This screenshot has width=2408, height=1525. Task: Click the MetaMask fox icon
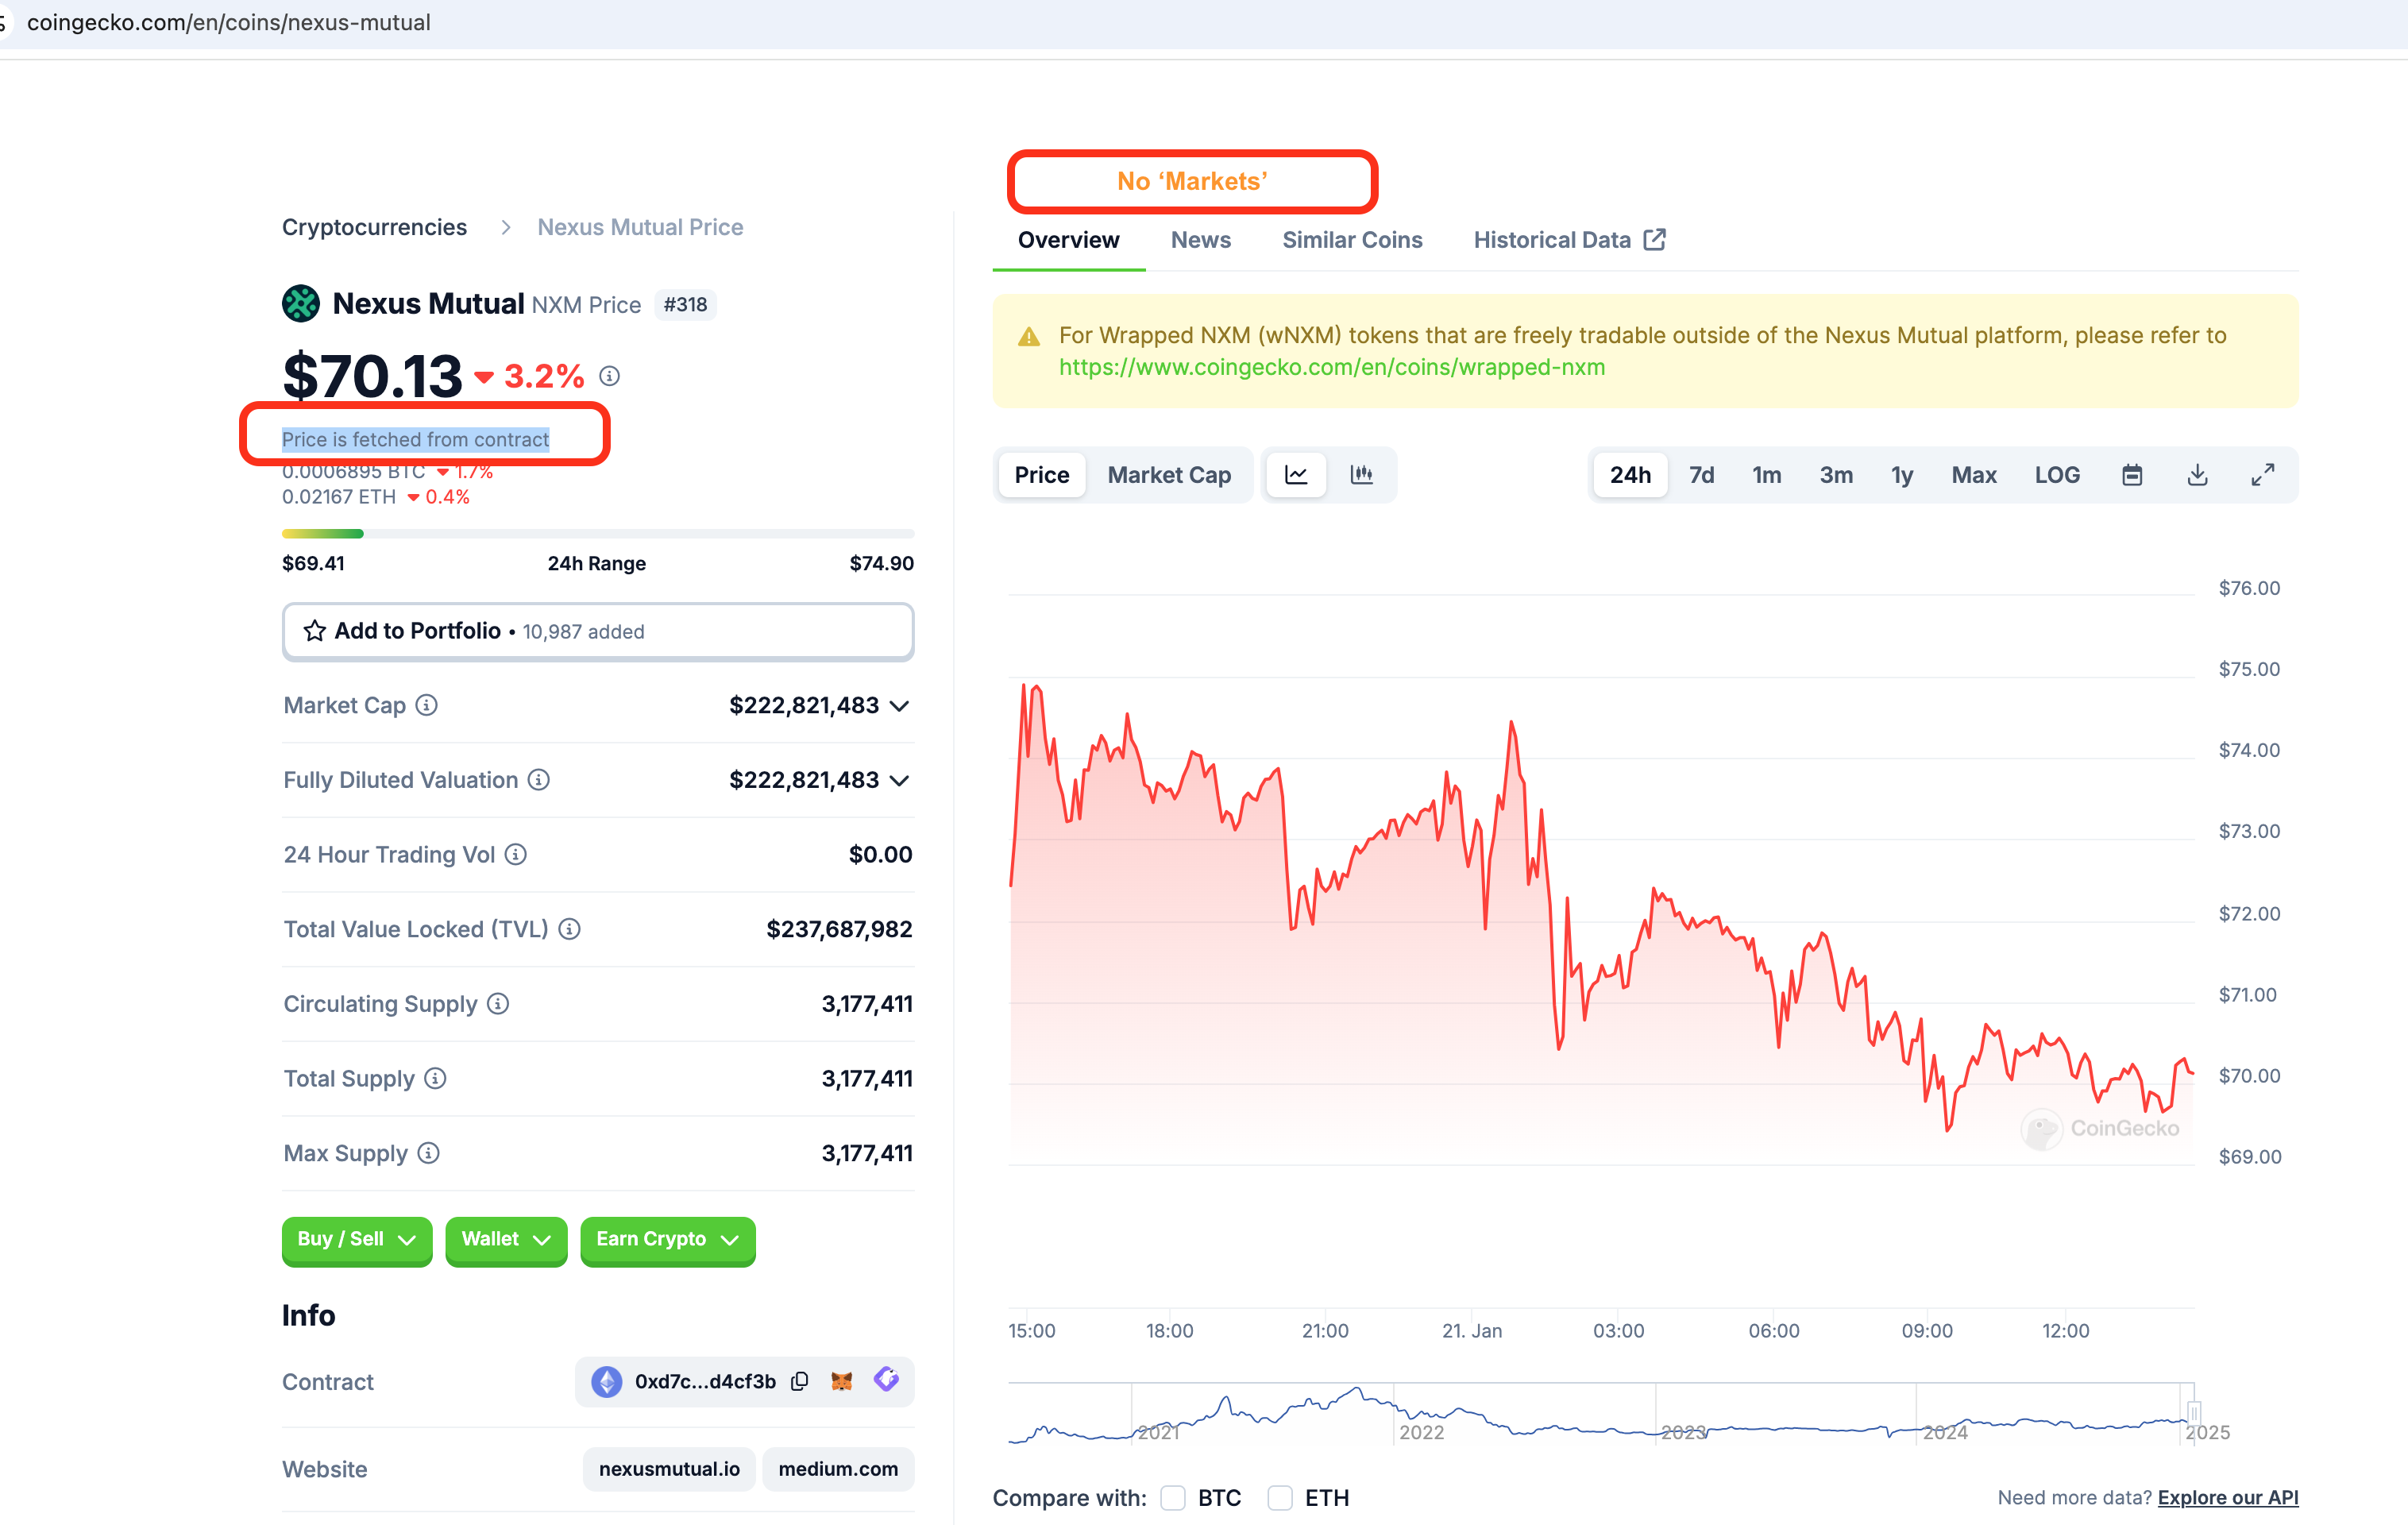[842, 1382]
